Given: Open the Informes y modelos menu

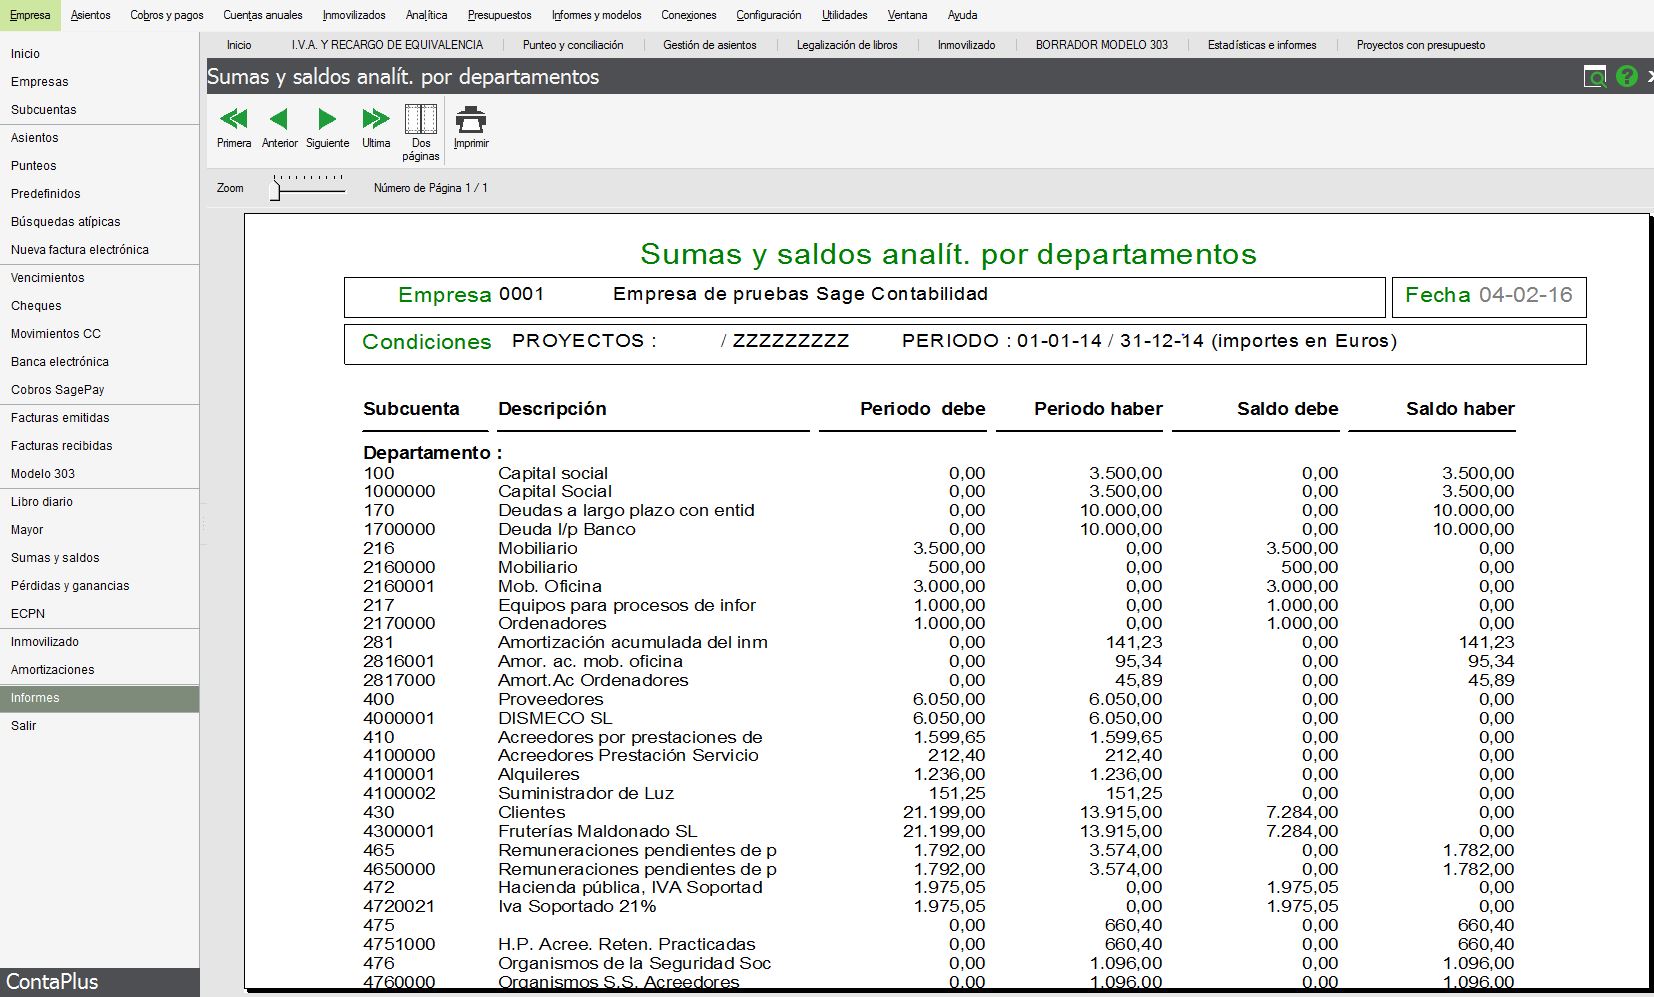Looking at the screenshot, I should [596, 15].
